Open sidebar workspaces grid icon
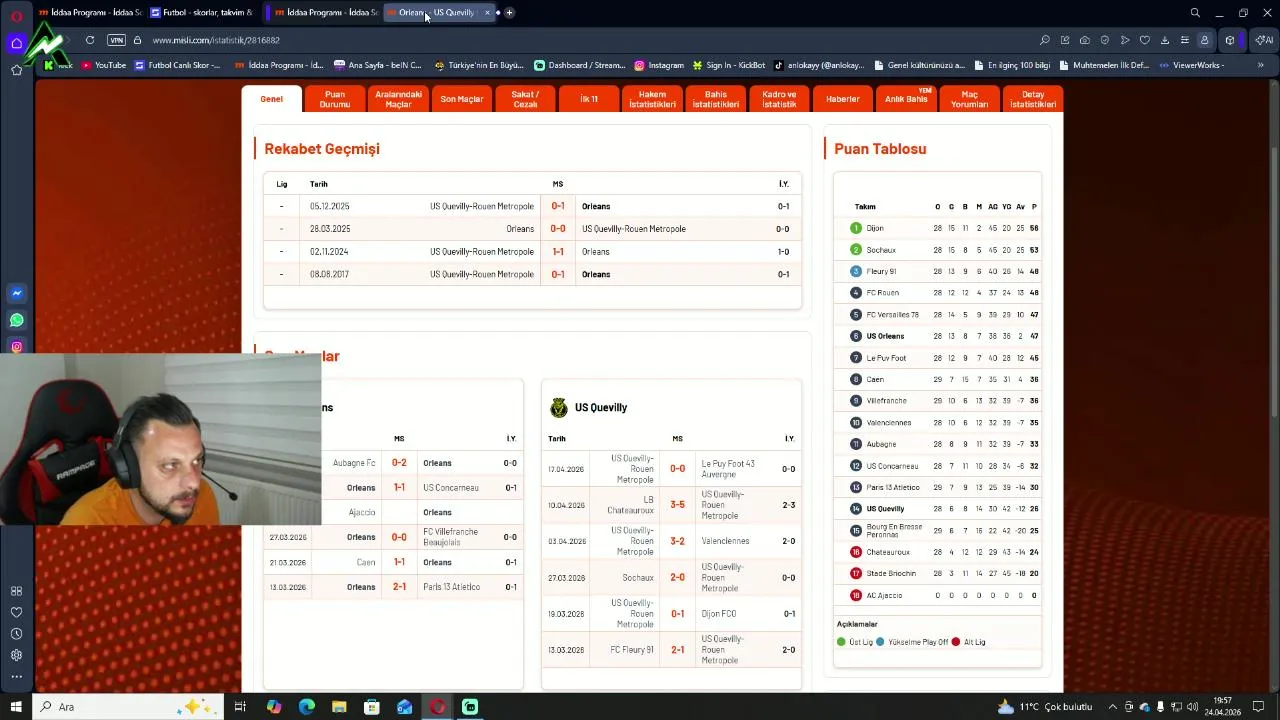The height and width of the screenshot is (720, 1280). click(16, 591)
